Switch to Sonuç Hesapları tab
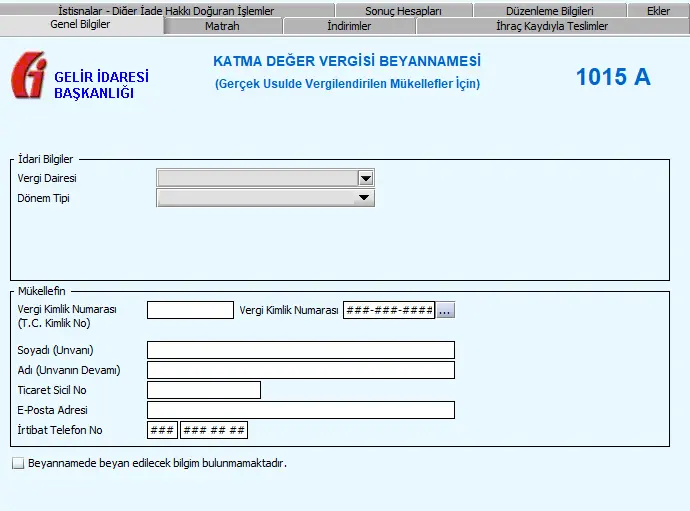The height and width of the screenshot is (511, 690). tap(404, 11)
